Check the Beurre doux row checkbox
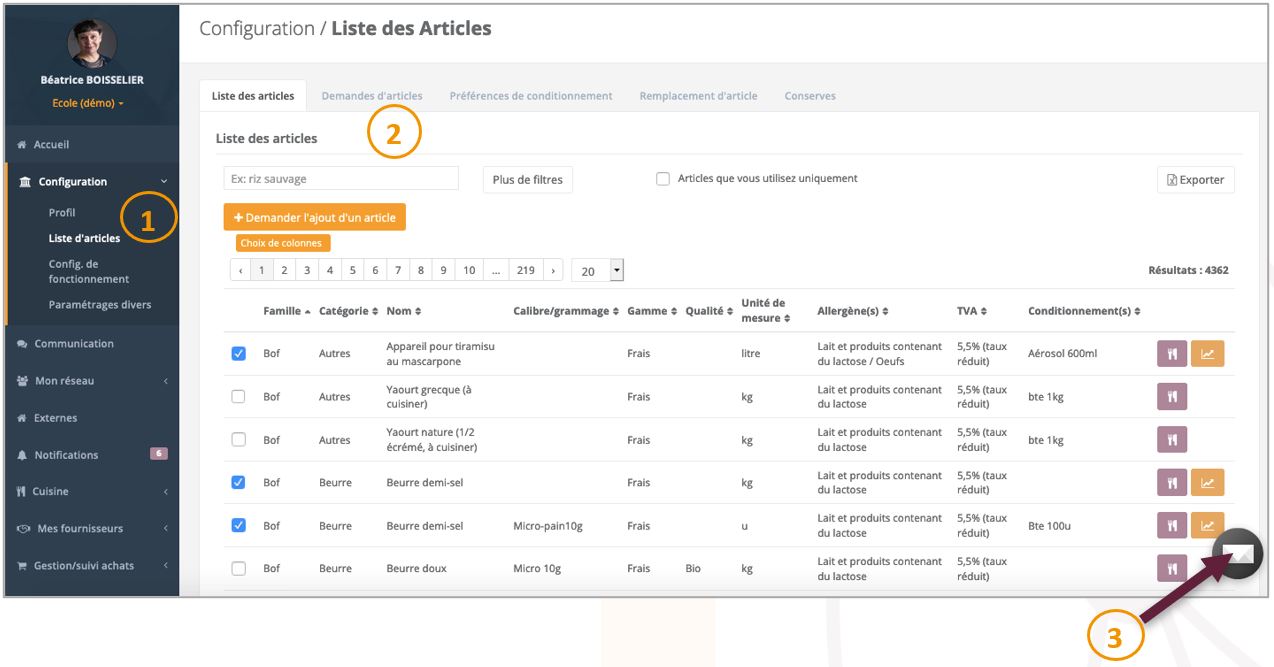Screen dimensions: 1274x667 click(238, 568)
